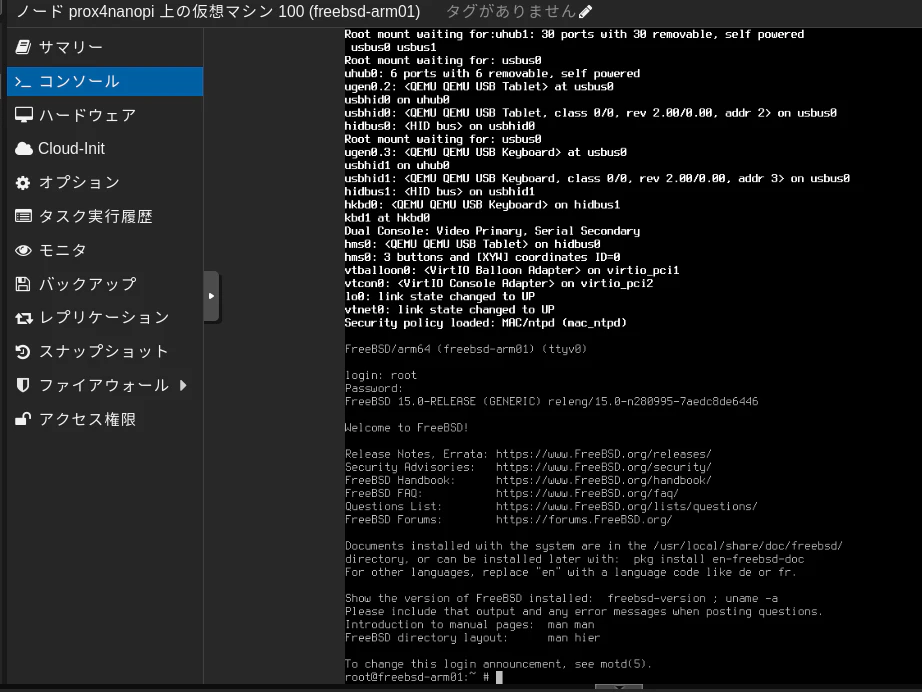Click the 'Dual Console: Video Primary' line
The height and width of the screenshot is (692, 922).
click(492, 231)
